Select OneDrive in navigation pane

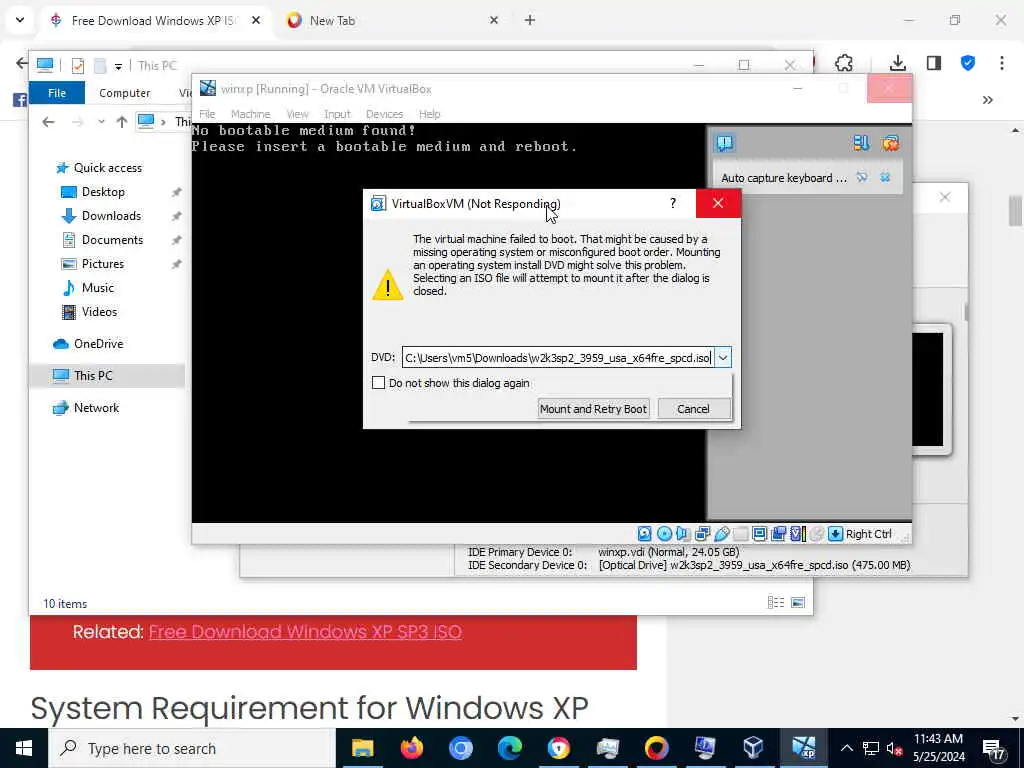[x=98, y=344]
